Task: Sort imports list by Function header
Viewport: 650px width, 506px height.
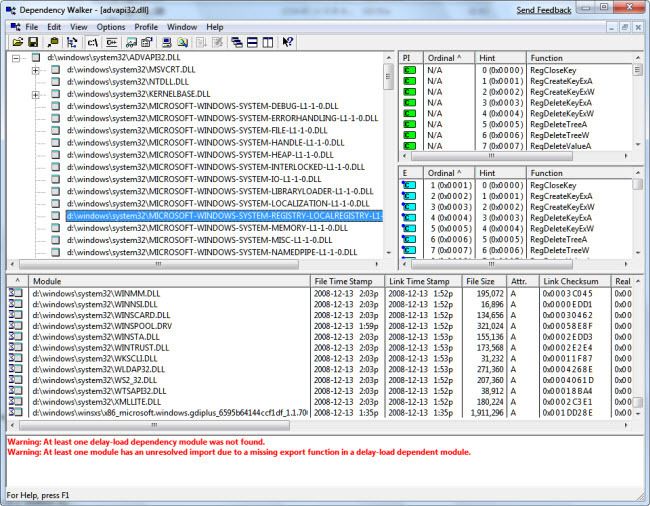Action: (580, 58)
